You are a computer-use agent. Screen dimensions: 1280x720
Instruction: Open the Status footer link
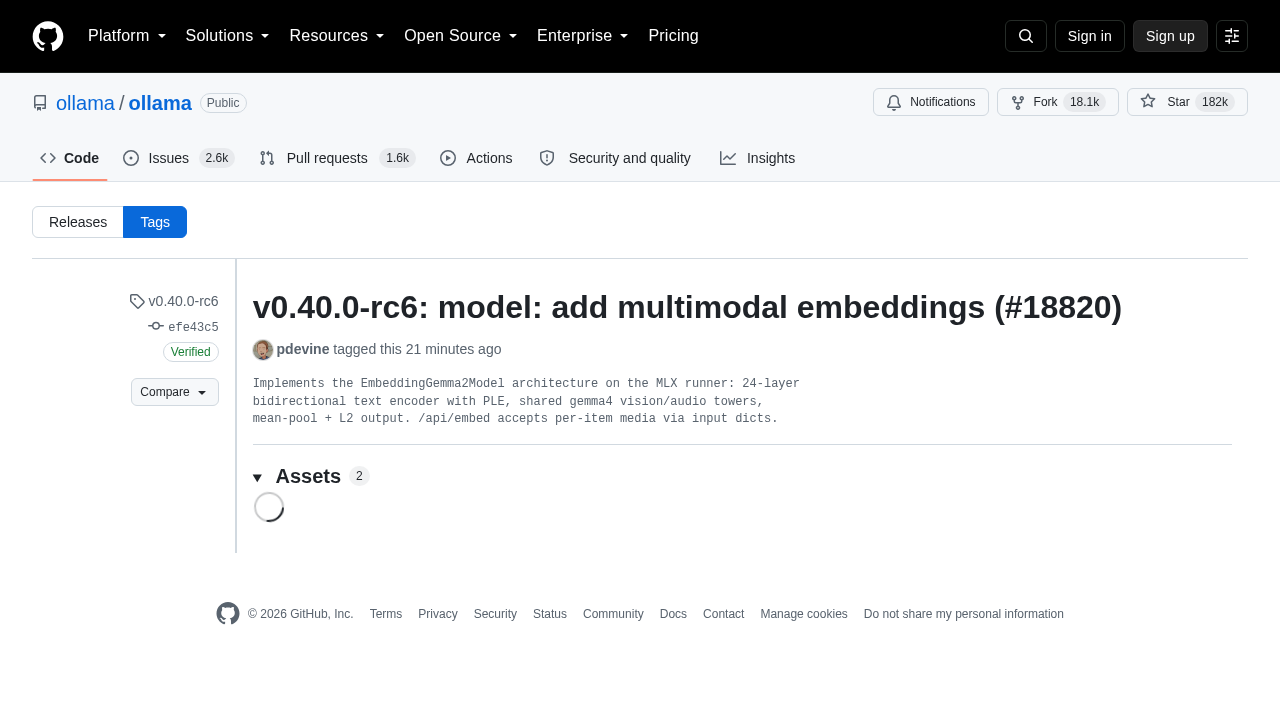(550, 614)
